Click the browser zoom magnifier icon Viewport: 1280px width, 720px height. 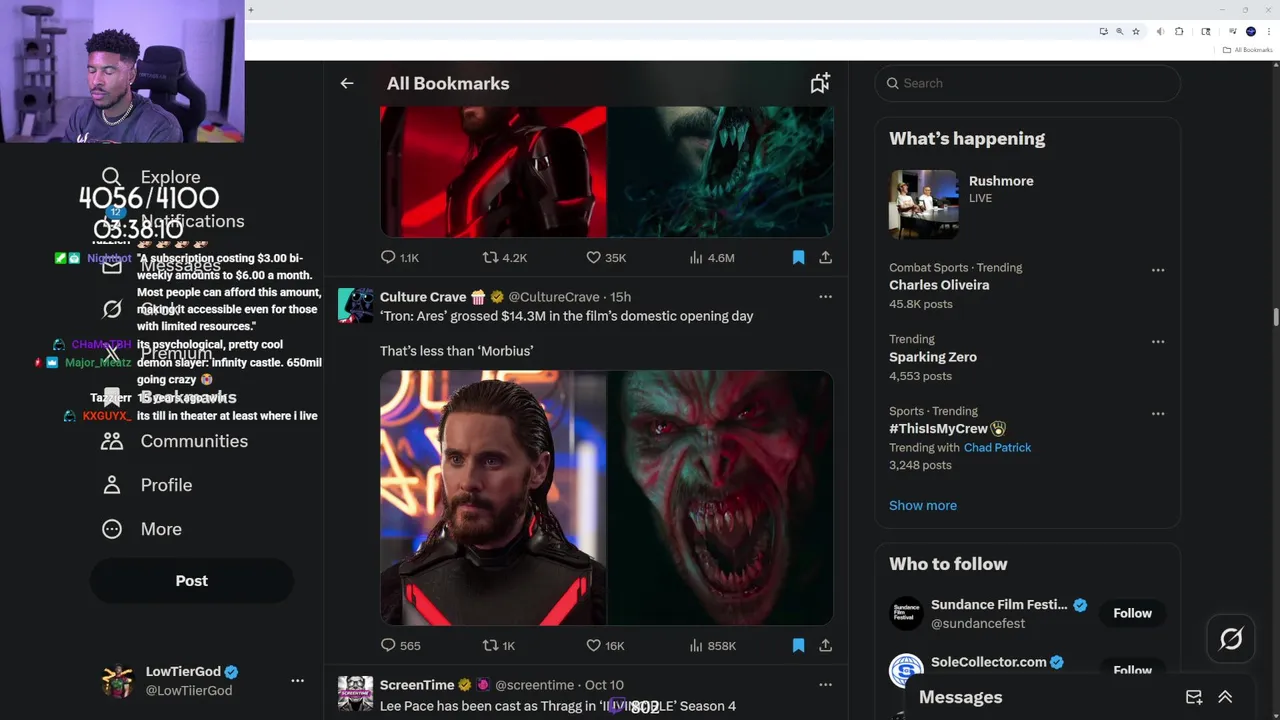(x=1120, y=32)
